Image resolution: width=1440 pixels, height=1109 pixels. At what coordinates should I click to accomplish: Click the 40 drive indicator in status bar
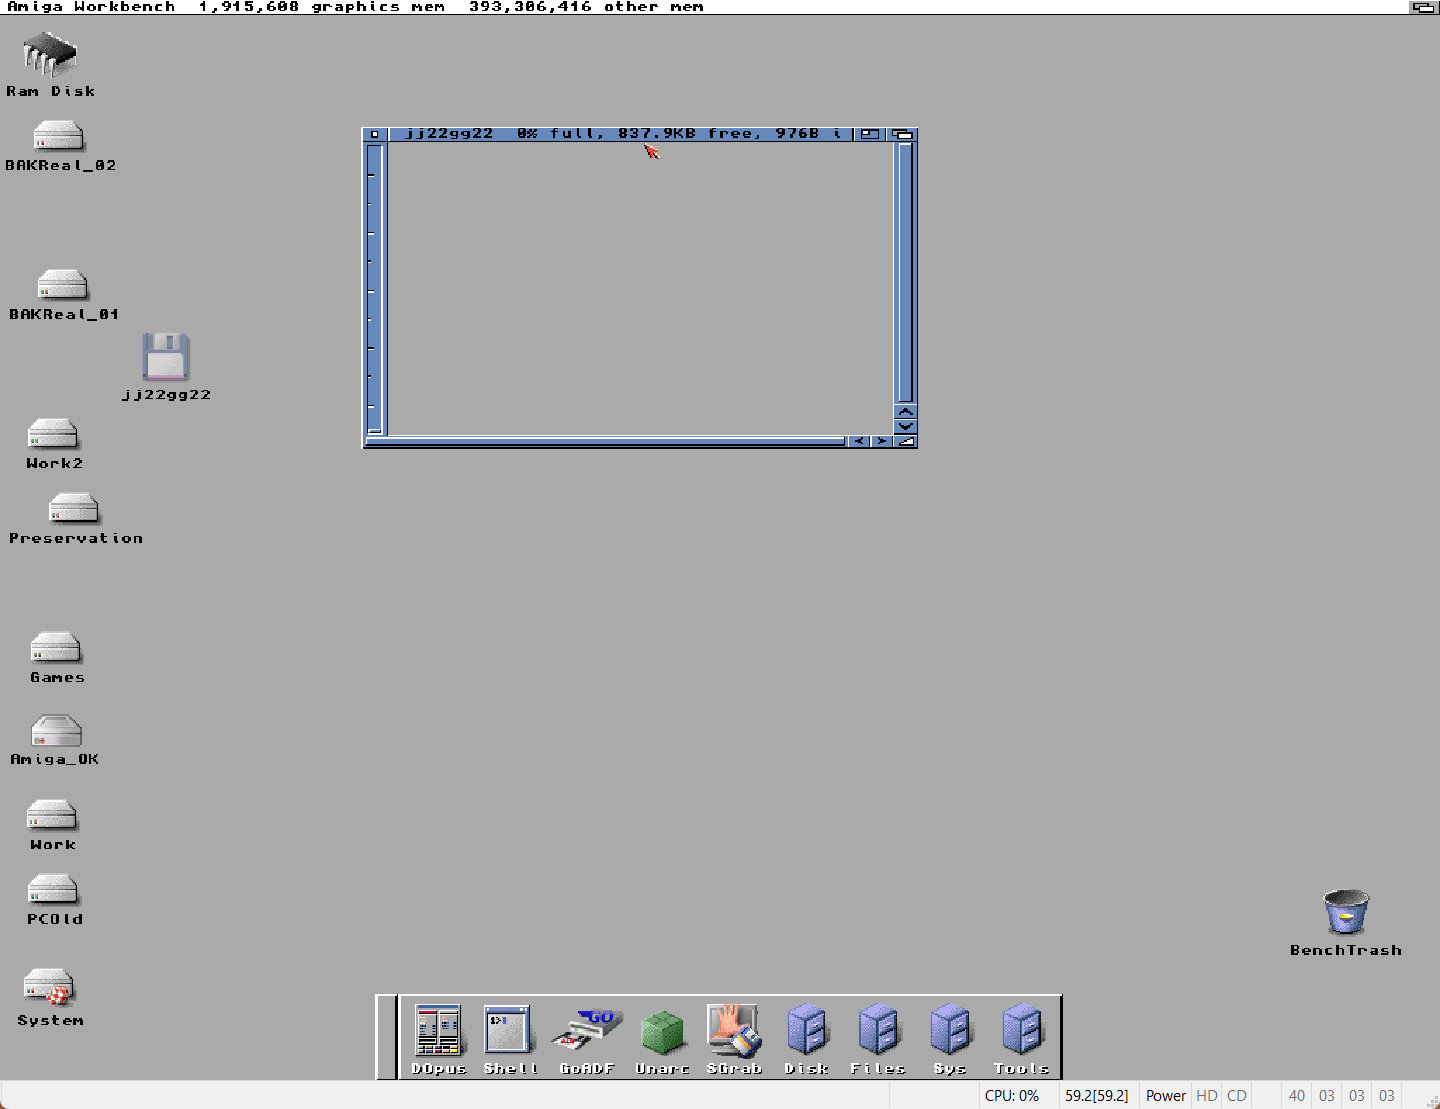point(1297,1096)
